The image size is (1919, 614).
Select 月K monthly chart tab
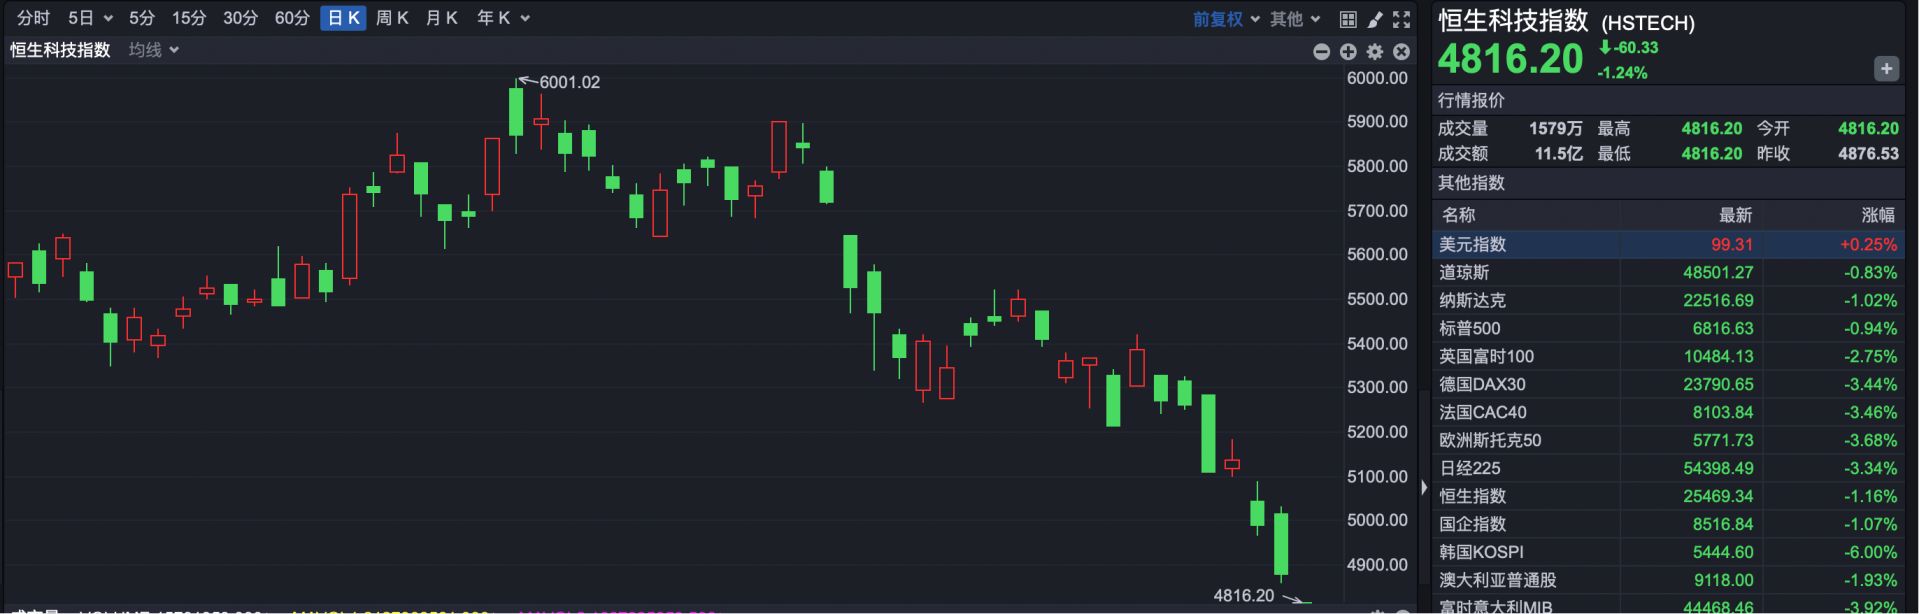[441, 18]
